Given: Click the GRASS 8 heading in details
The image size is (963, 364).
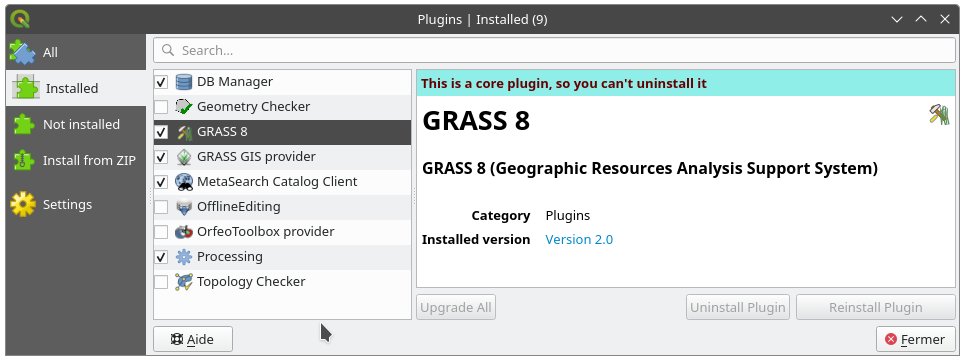Looking at the screenshot, I should [476, 121].
